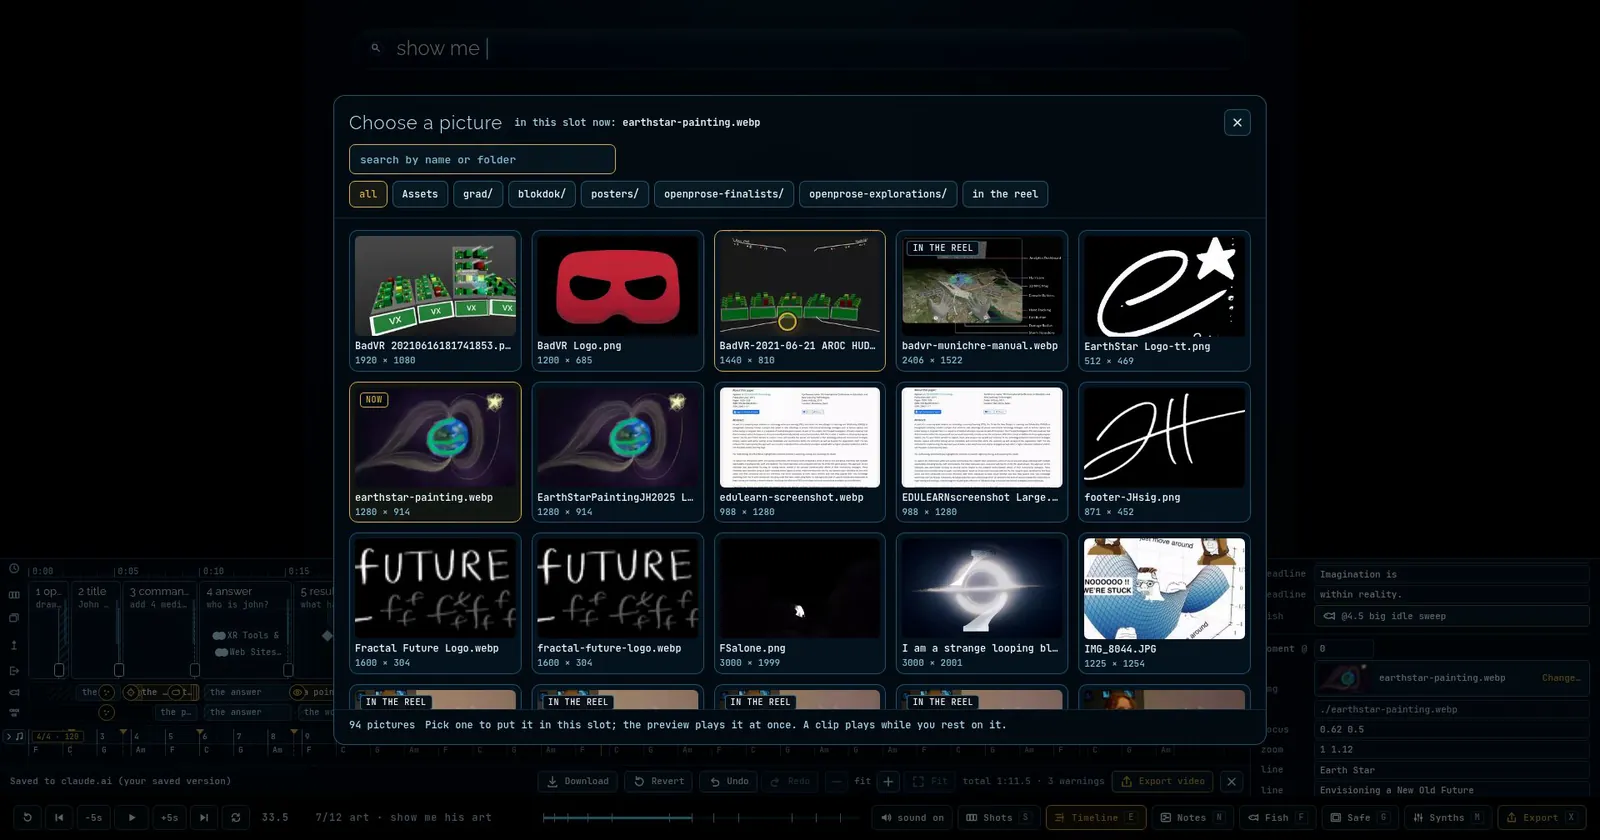Skip forward 5 seconds
Image resolution: width=1600 pixels, height=840 pixels.
(x=170, y=817)
